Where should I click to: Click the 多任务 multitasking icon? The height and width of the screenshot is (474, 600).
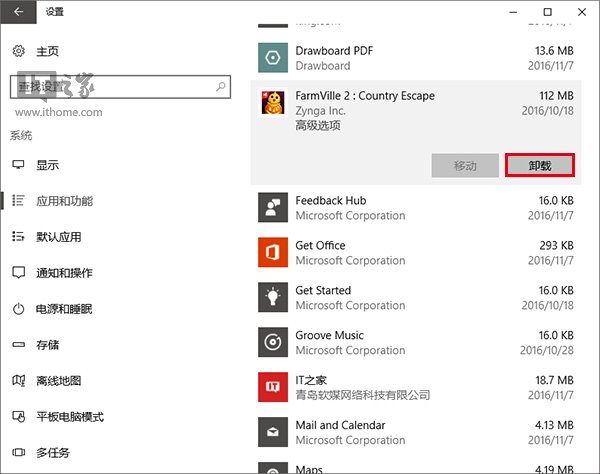pos(18,453)
